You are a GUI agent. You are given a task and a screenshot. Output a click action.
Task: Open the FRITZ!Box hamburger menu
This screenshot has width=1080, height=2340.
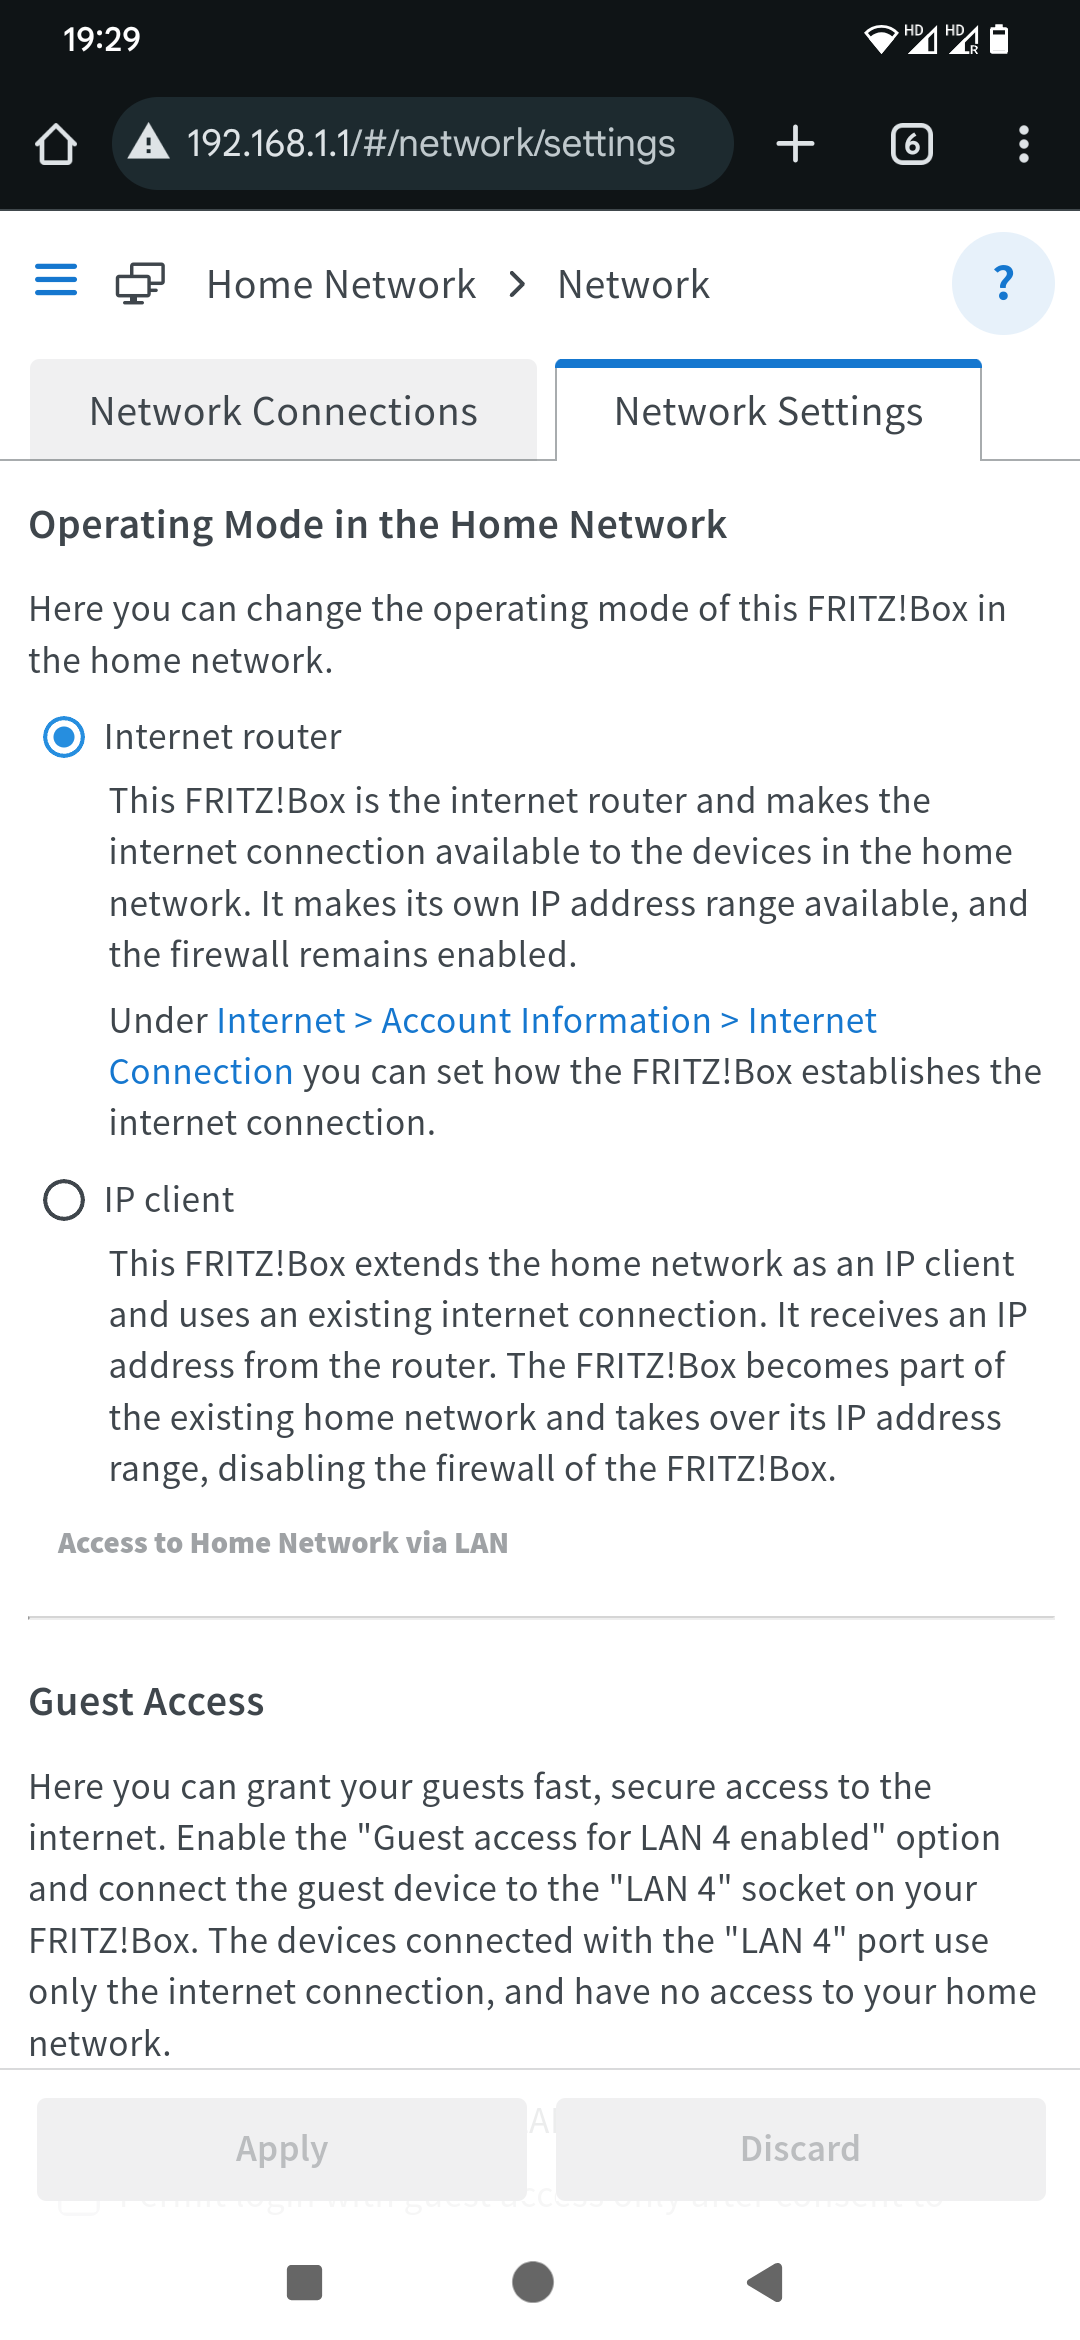pyautogui.click(x=56, y=280)
